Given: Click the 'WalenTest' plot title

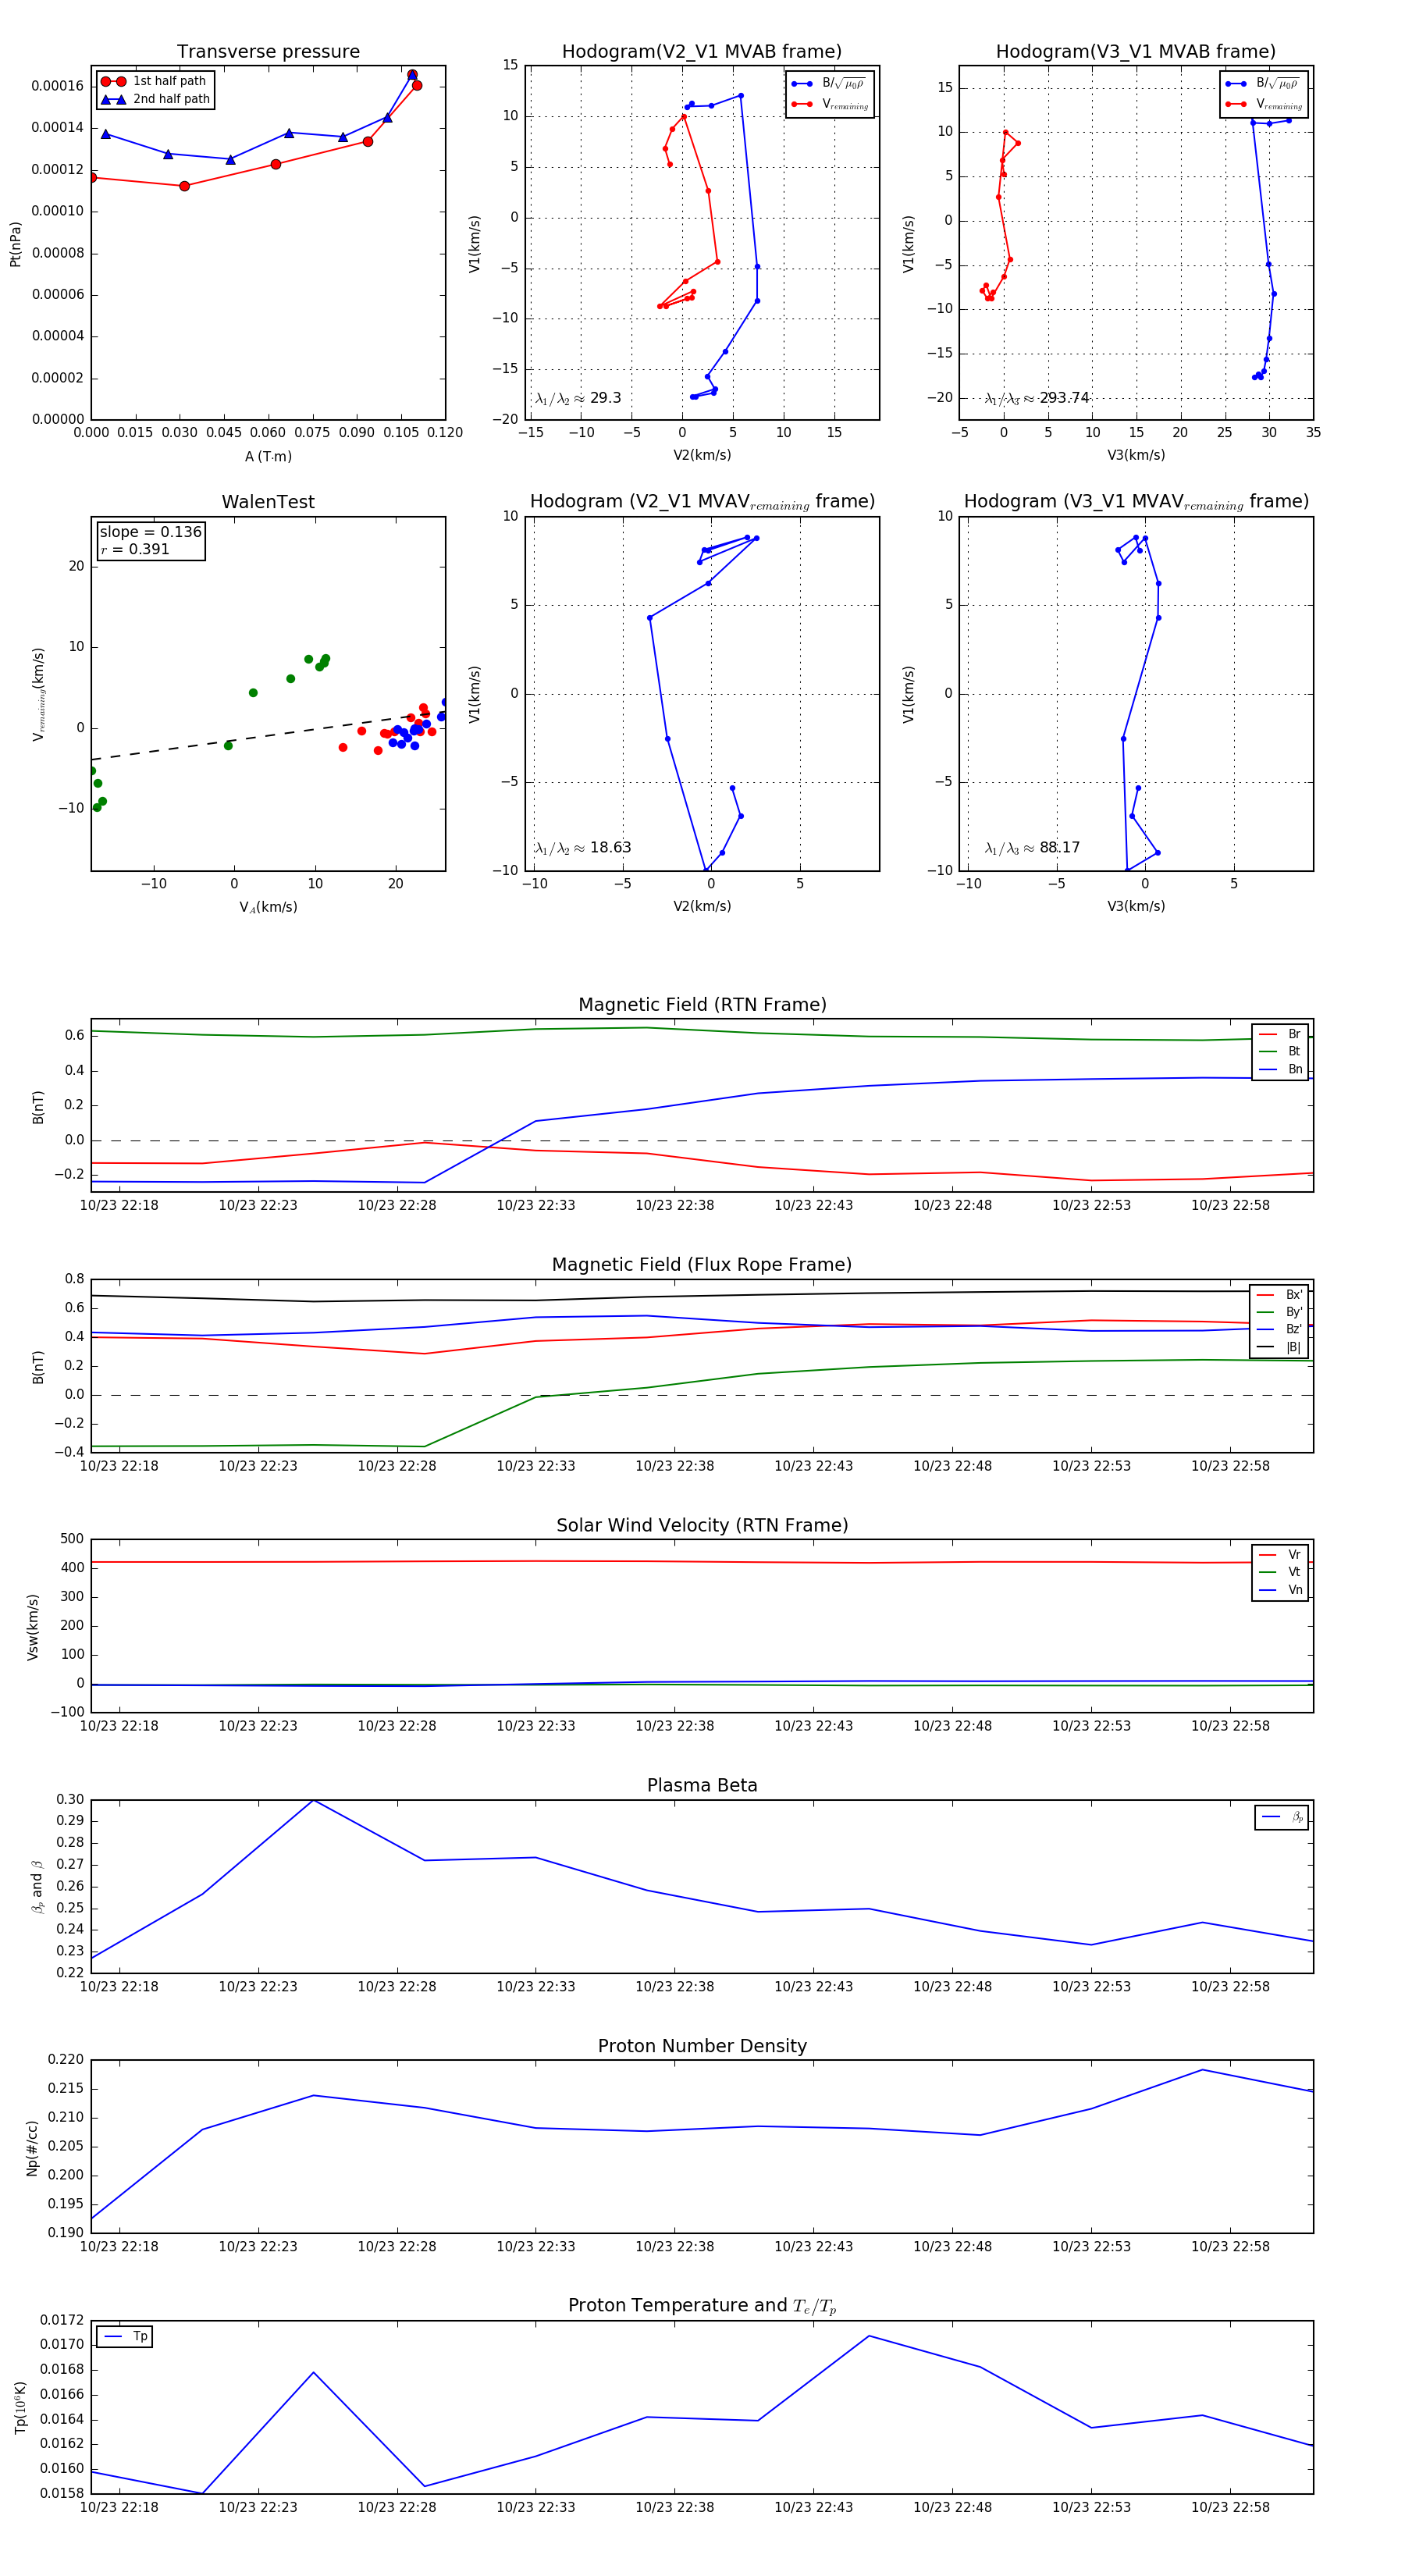Looking at the screenshot, I should (x=268, y=502).
